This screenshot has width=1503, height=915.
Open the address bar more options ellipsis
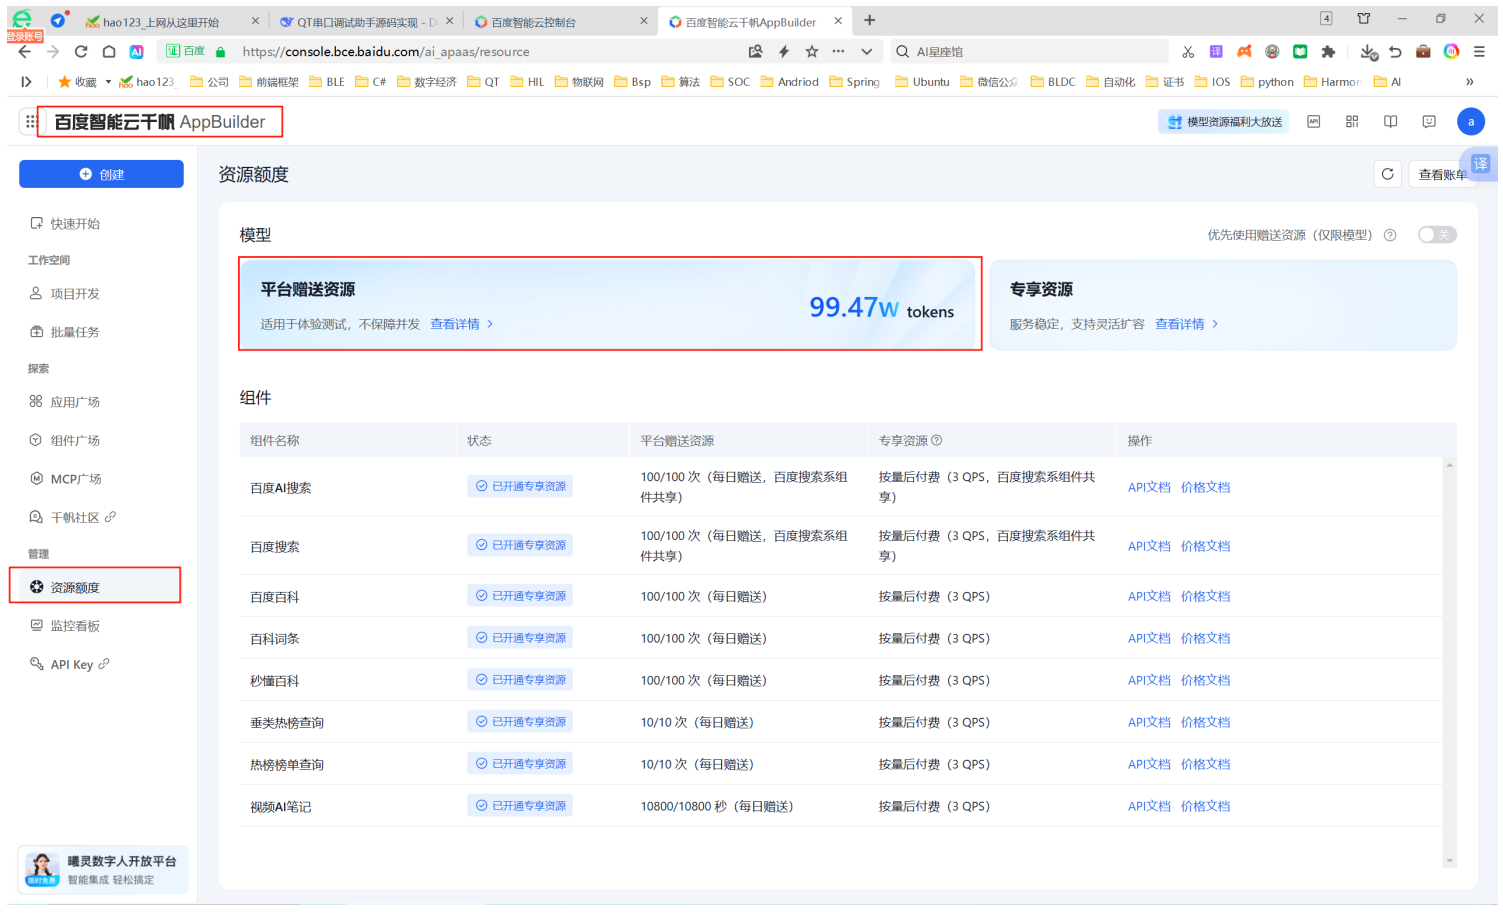(x=838, y=52)
